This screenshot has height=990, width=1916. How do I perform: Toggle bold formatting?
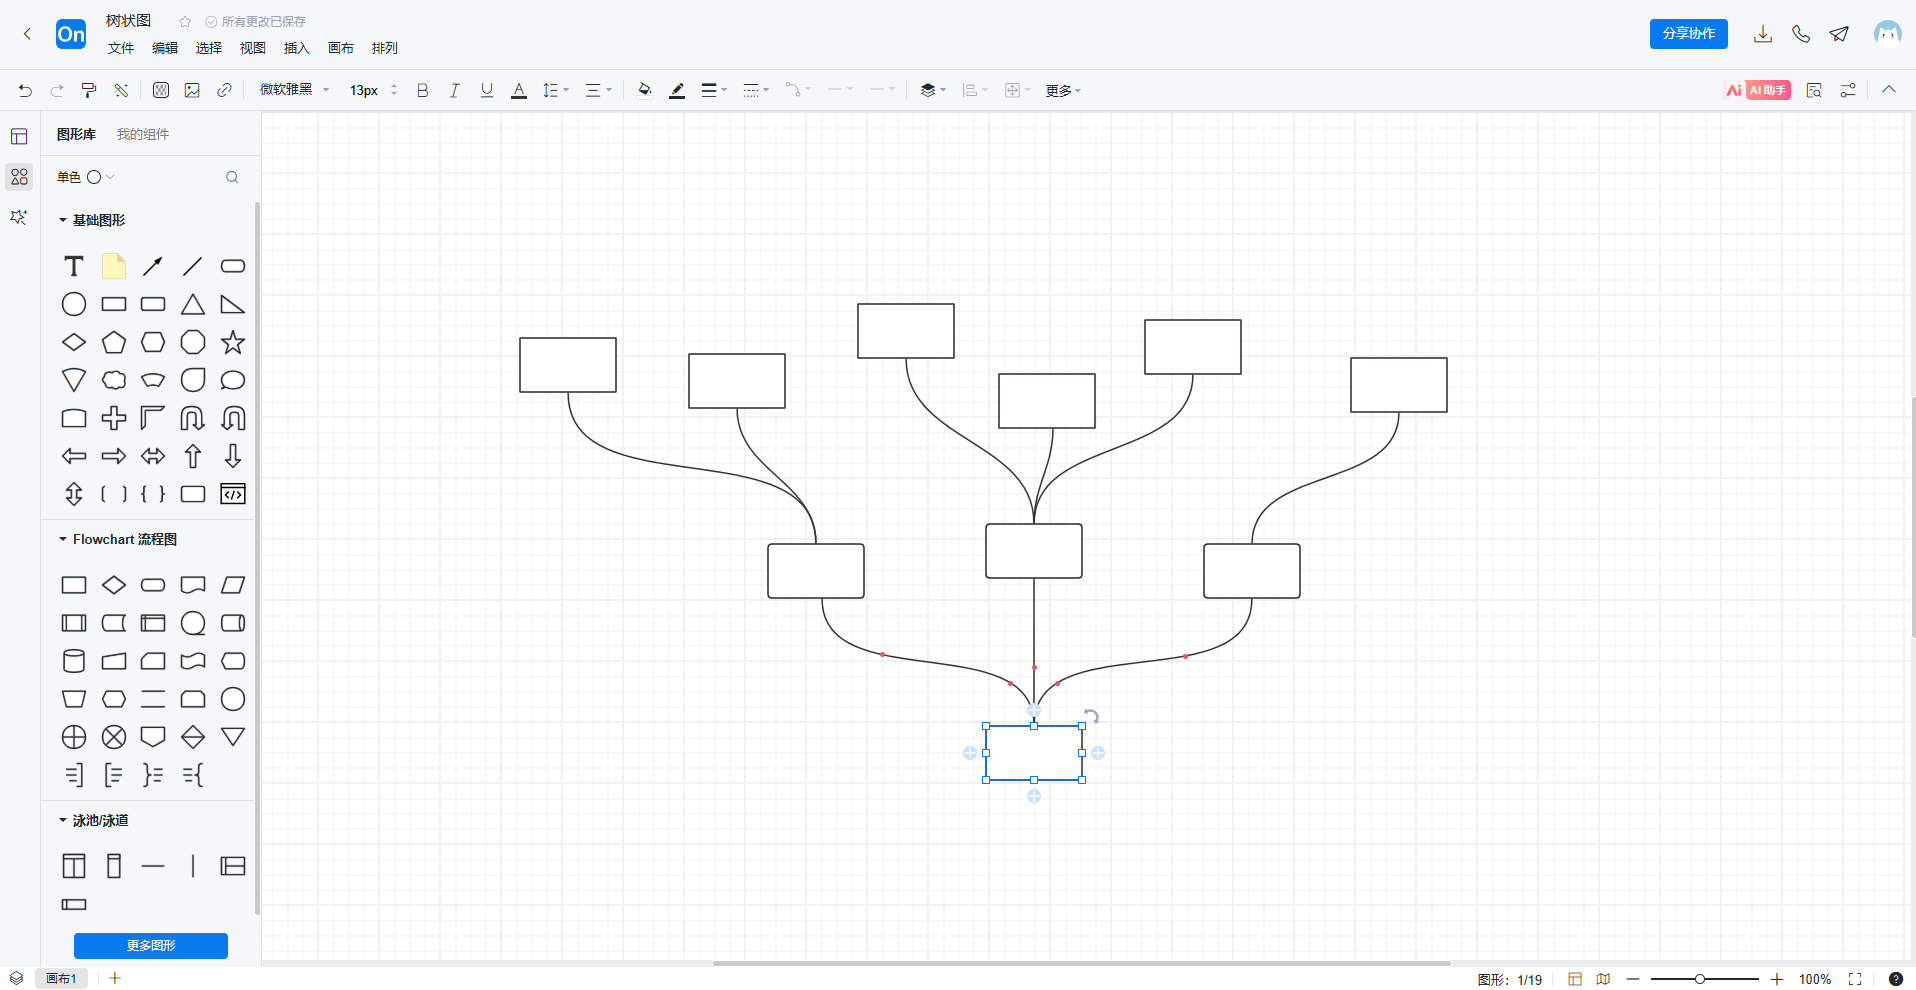(x=423, y=91)
